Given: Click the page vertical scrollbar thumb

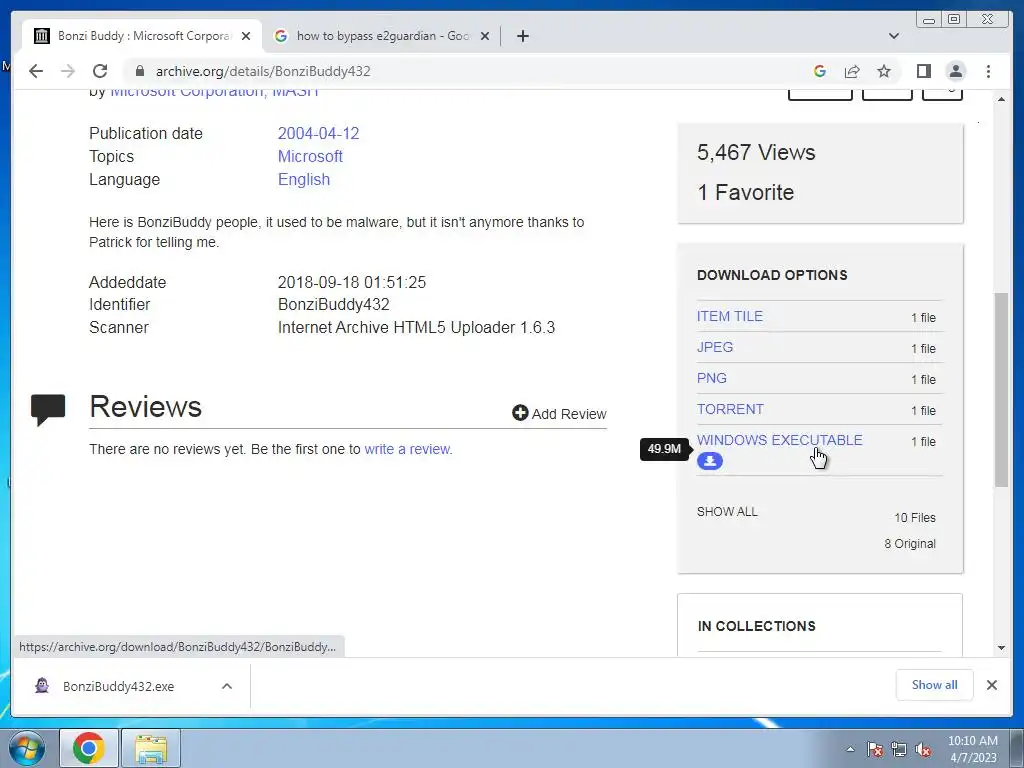Looking at the screenshot, I should pyautogui.click(x=1001, y=389).
